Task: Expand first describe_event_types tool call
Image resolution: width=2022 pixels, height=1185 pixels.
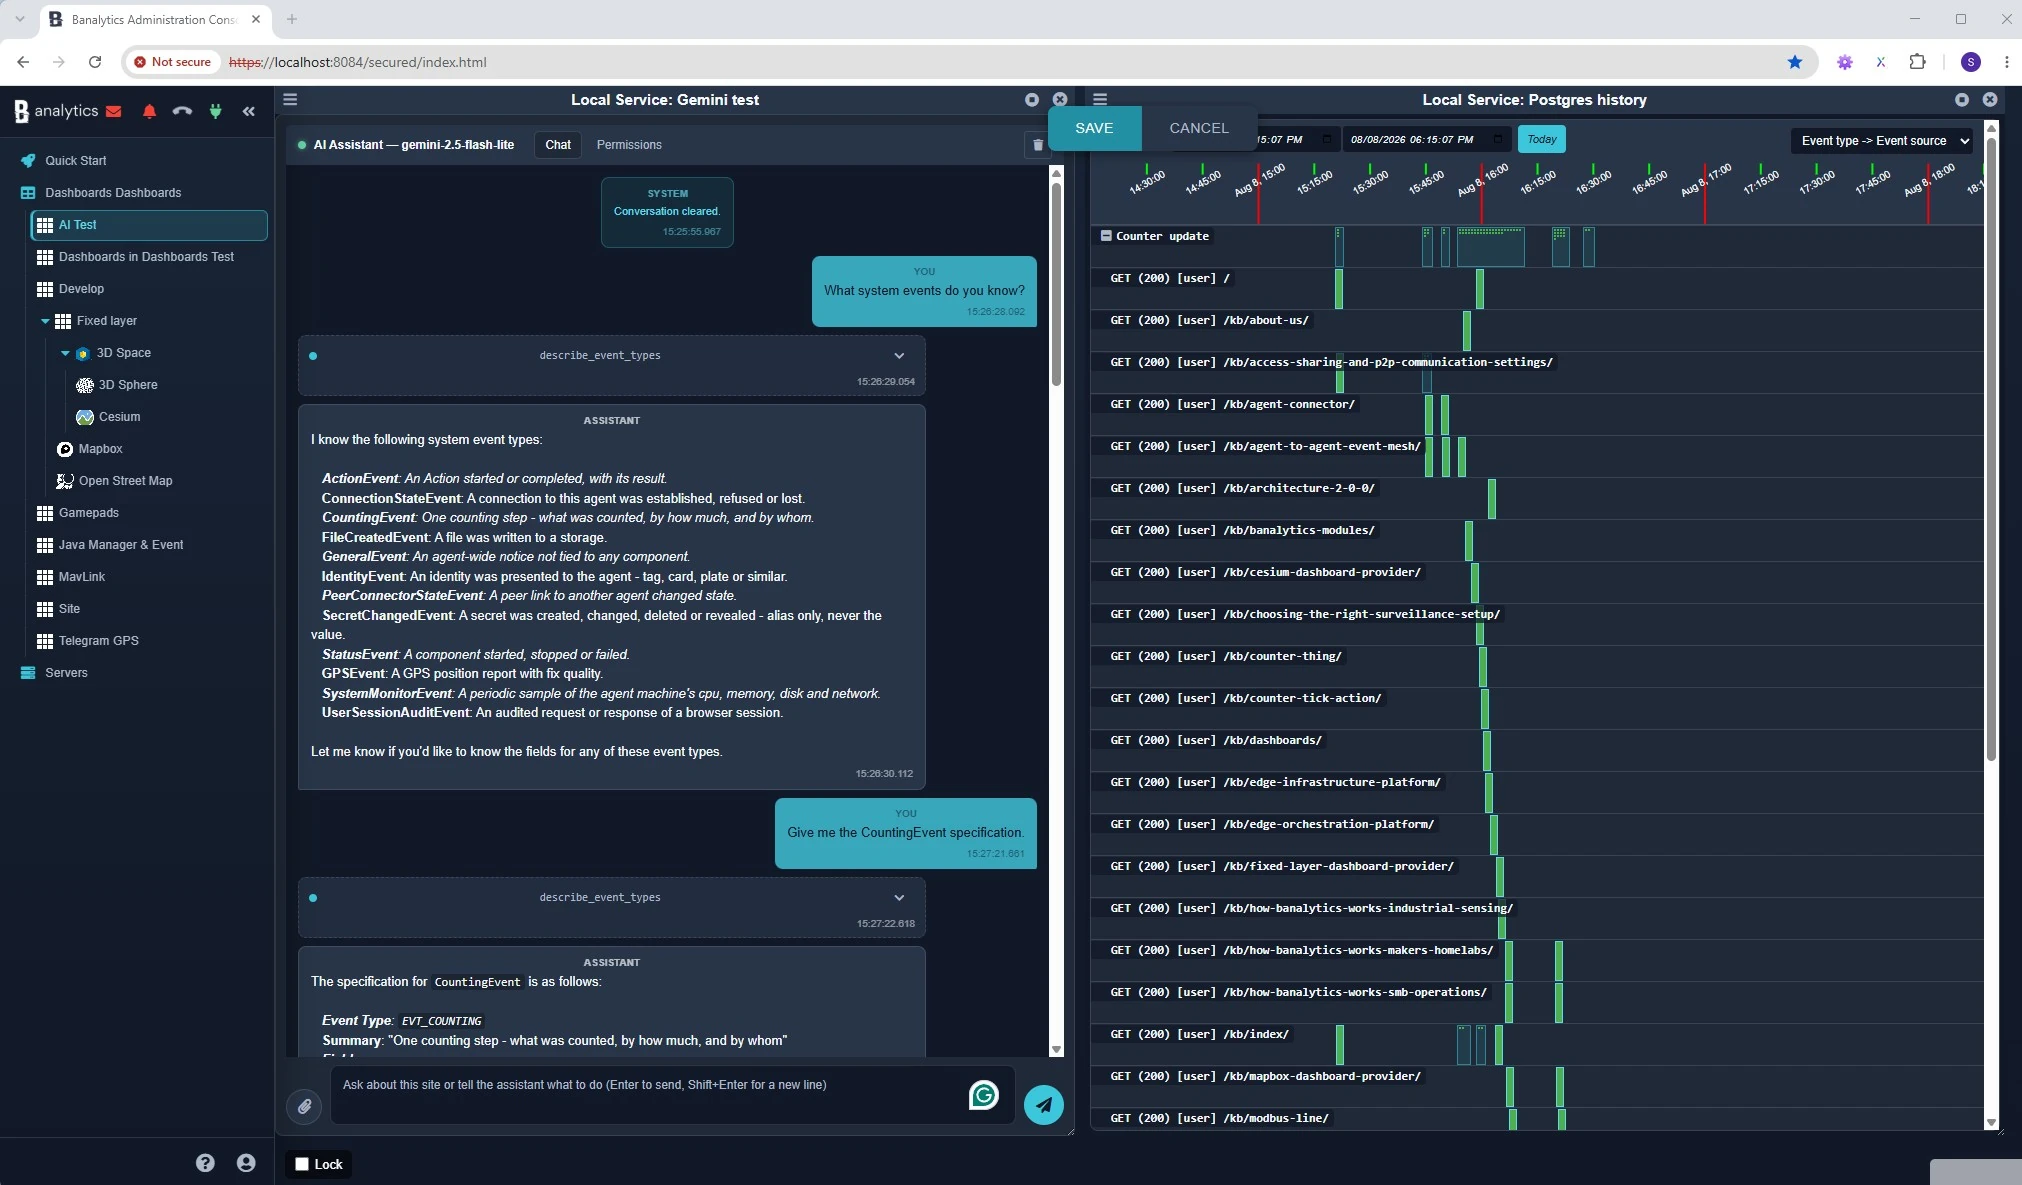Action: coord(899,356)
